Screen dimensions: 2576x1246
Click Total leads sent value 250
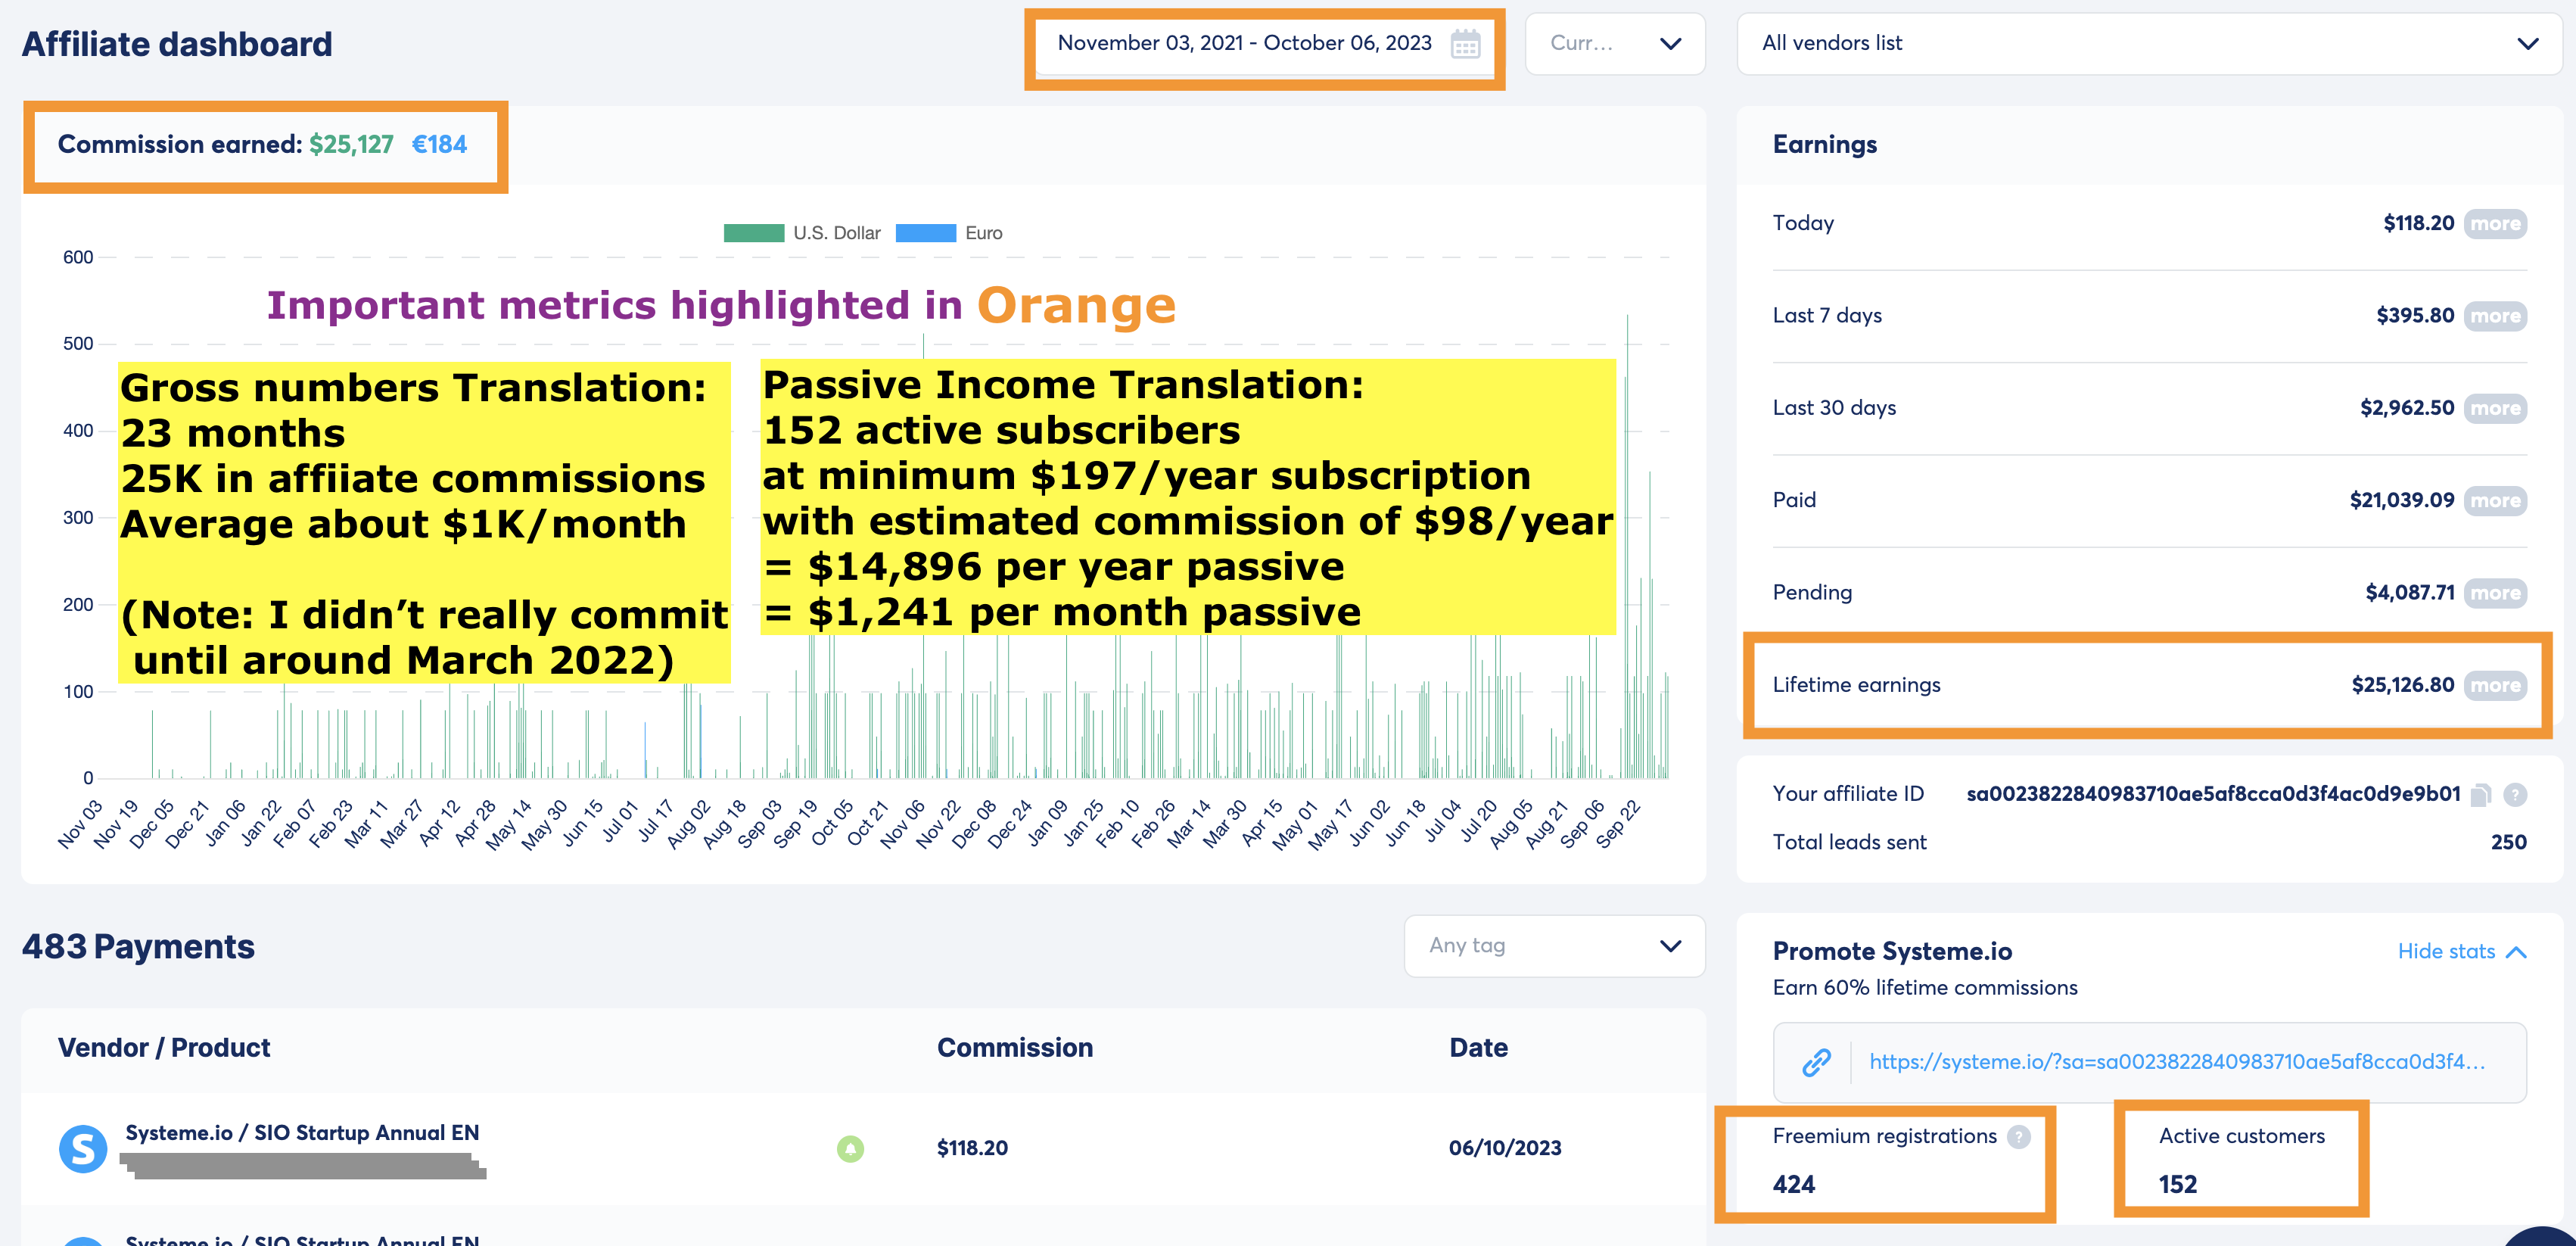pyautogui.click(x=2508, y=842)
